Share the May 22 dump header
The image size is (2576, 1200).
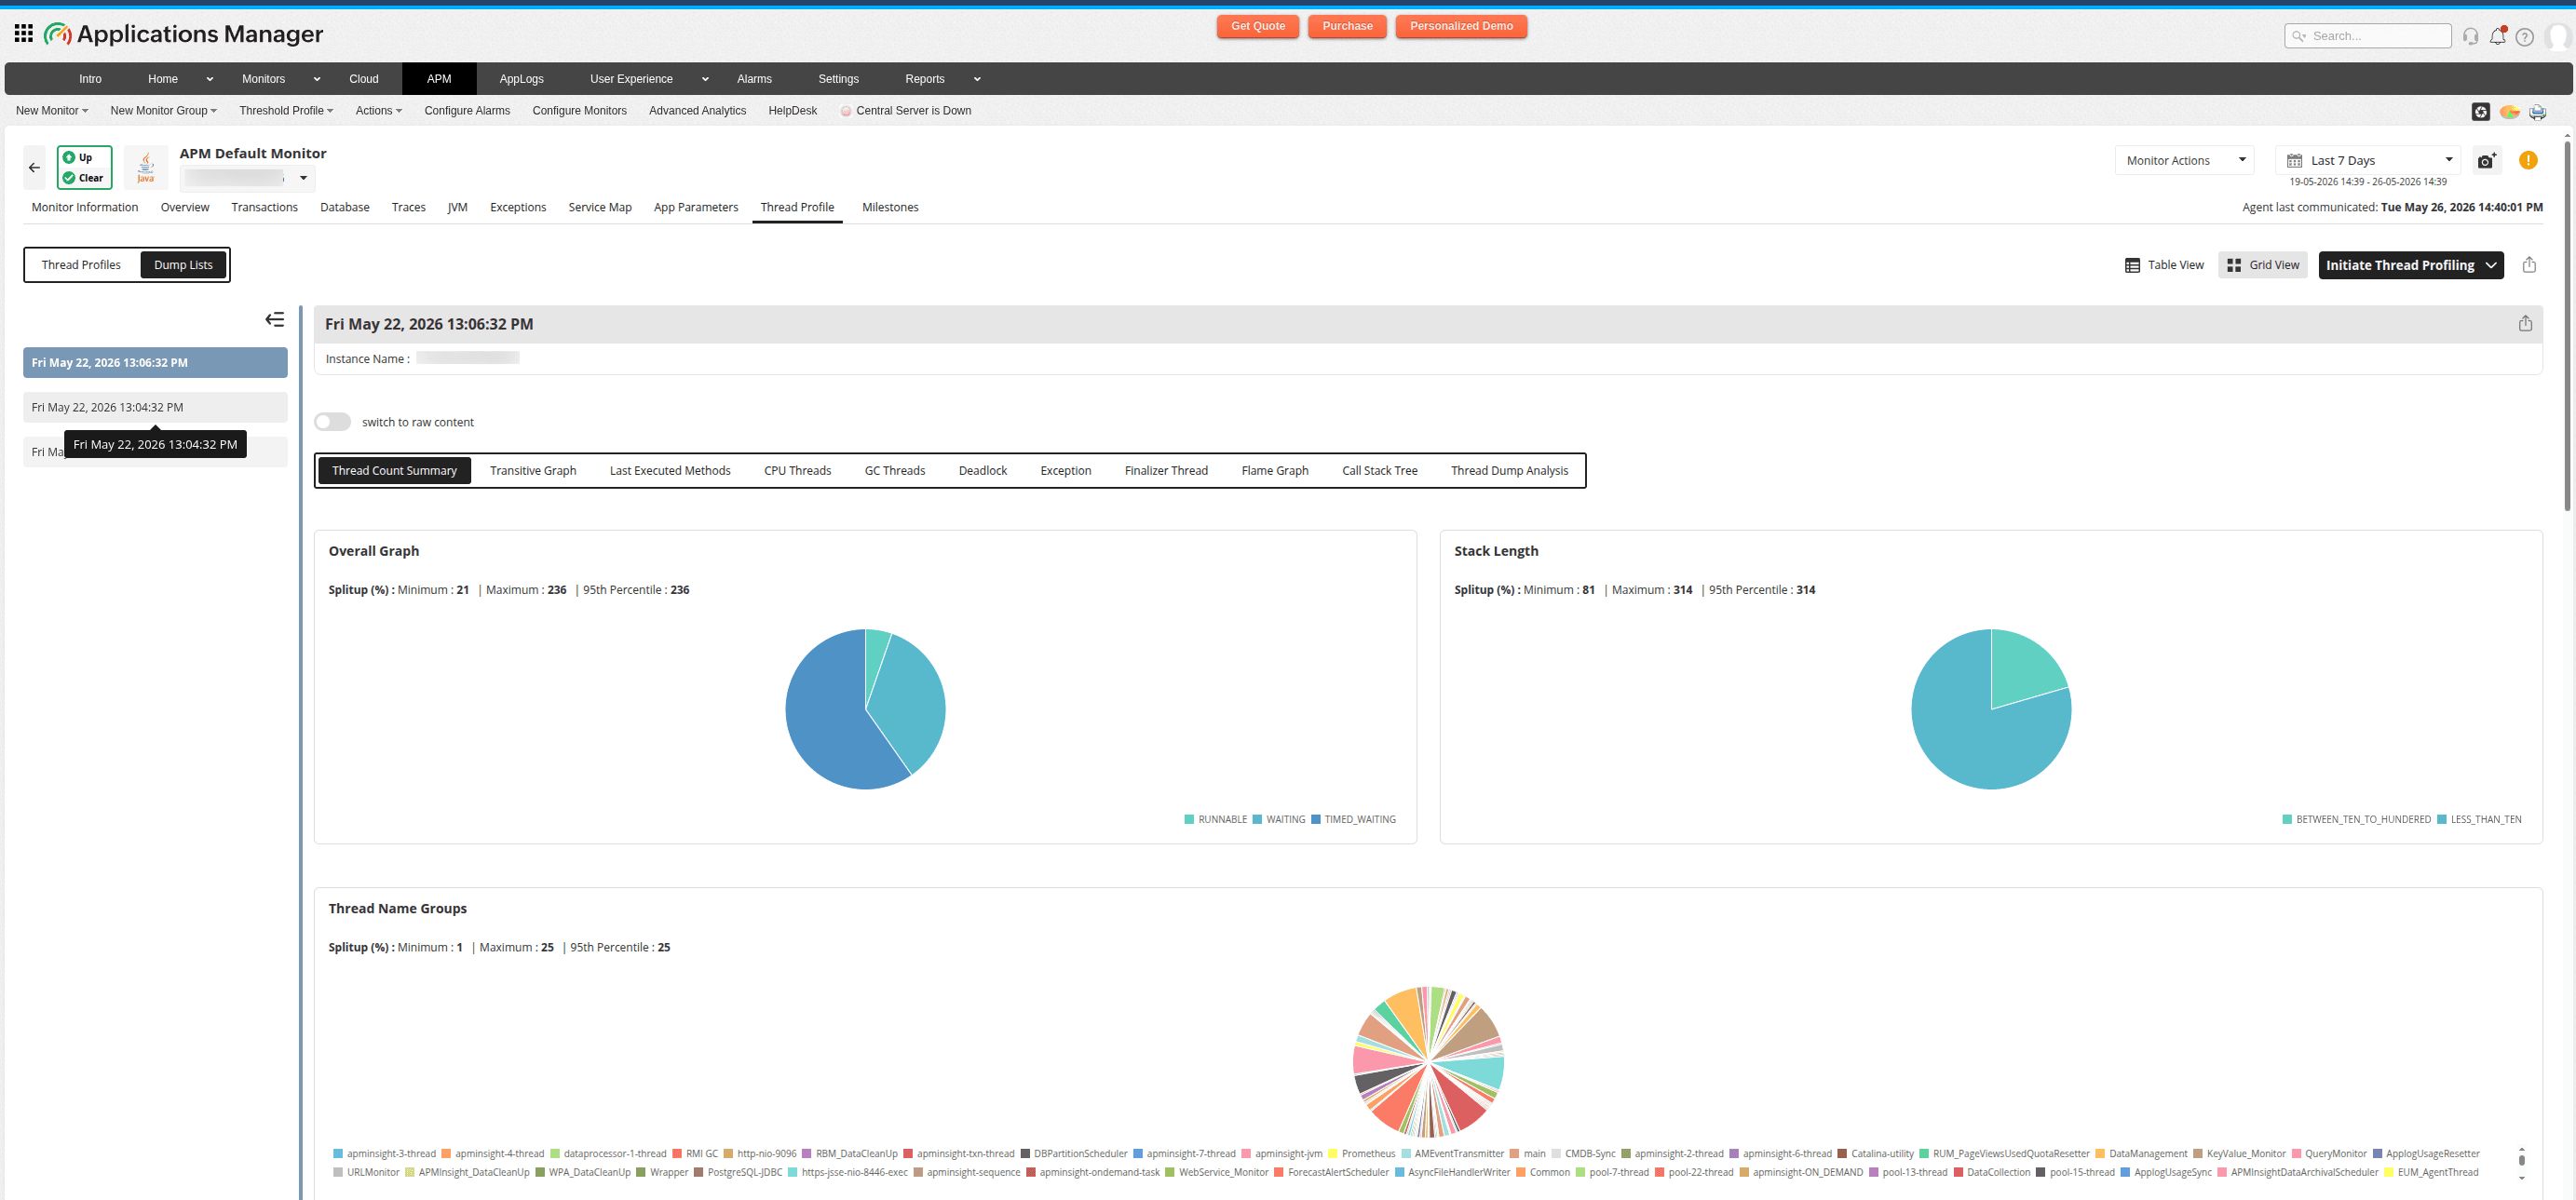point(2525,324)
